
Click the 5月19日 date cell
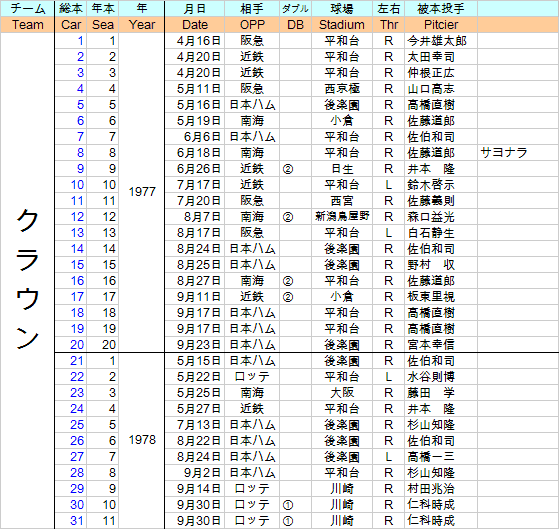click(195, 121)
